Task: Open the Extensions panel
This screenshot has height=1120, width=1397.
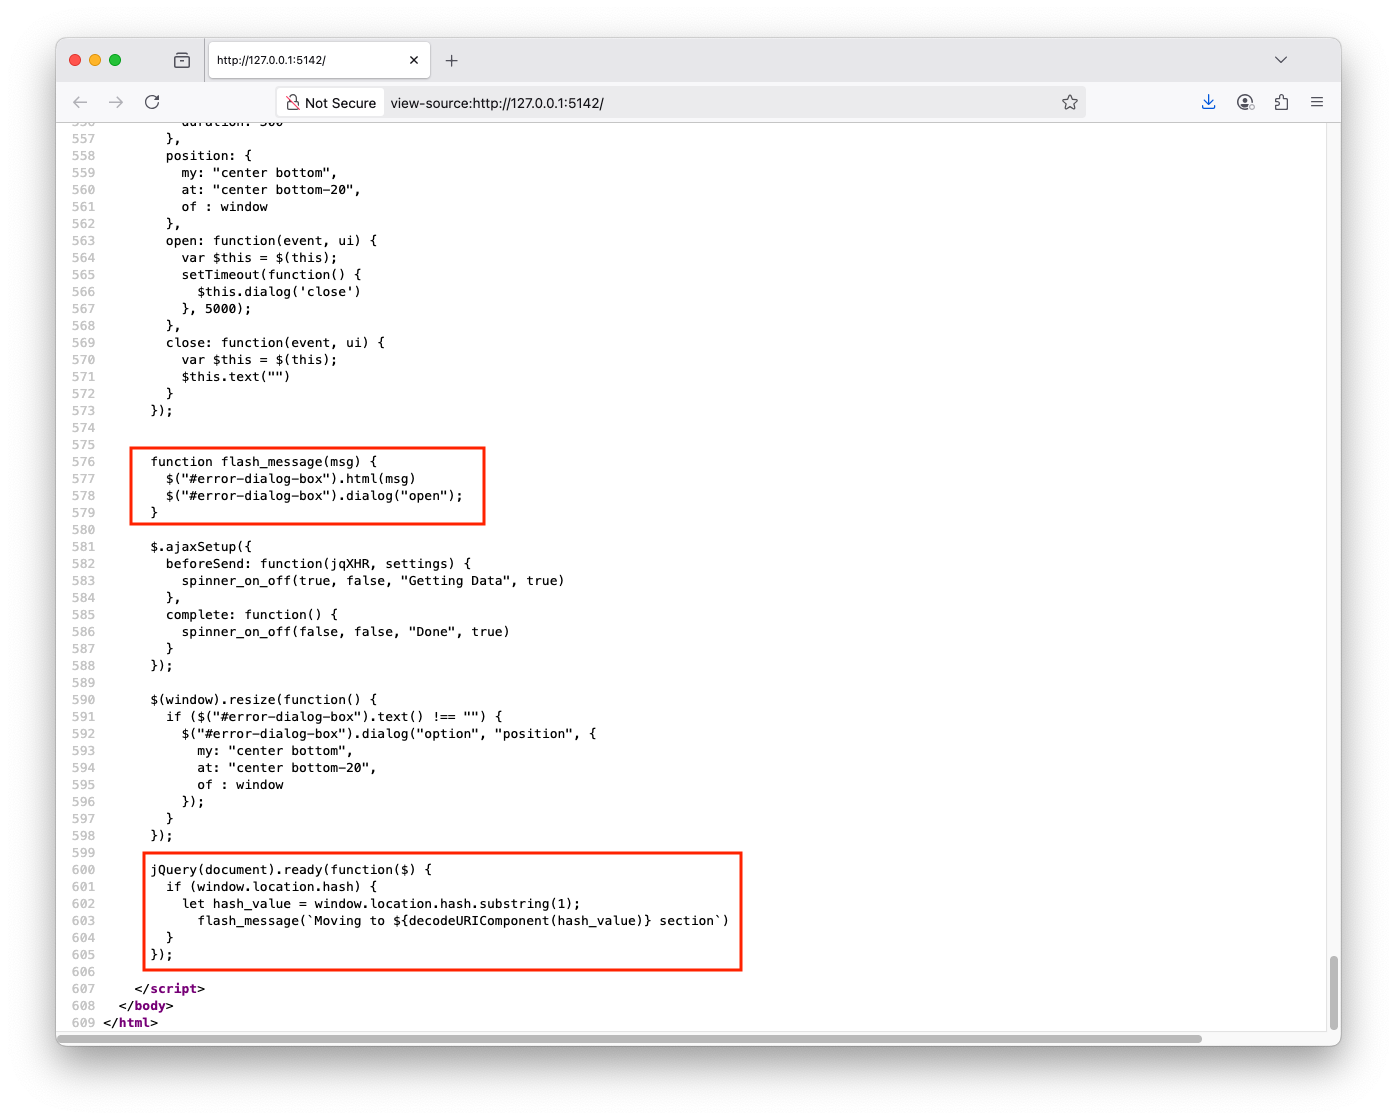Action: [1281, 102]
